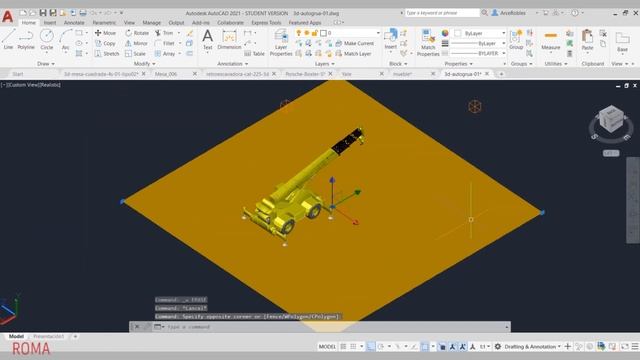The width and height of the screenshot is (640, 360).
Task: Expand the Draw panel
Action: pos(46,64)
